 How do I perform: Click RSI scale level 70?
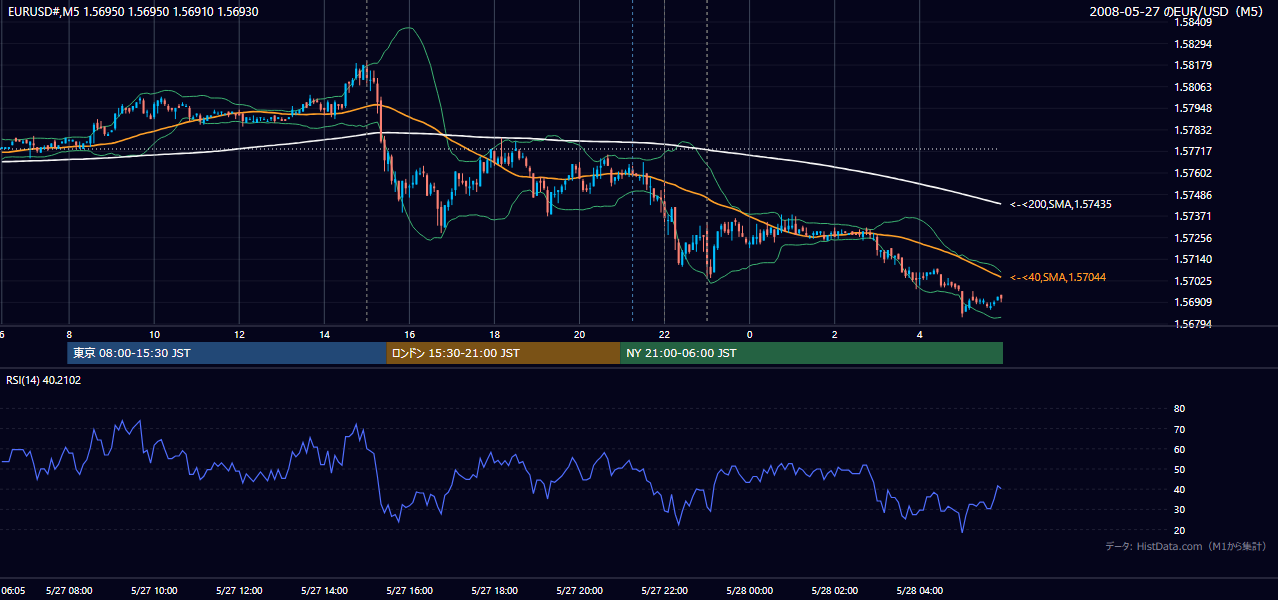point(1179,429)
